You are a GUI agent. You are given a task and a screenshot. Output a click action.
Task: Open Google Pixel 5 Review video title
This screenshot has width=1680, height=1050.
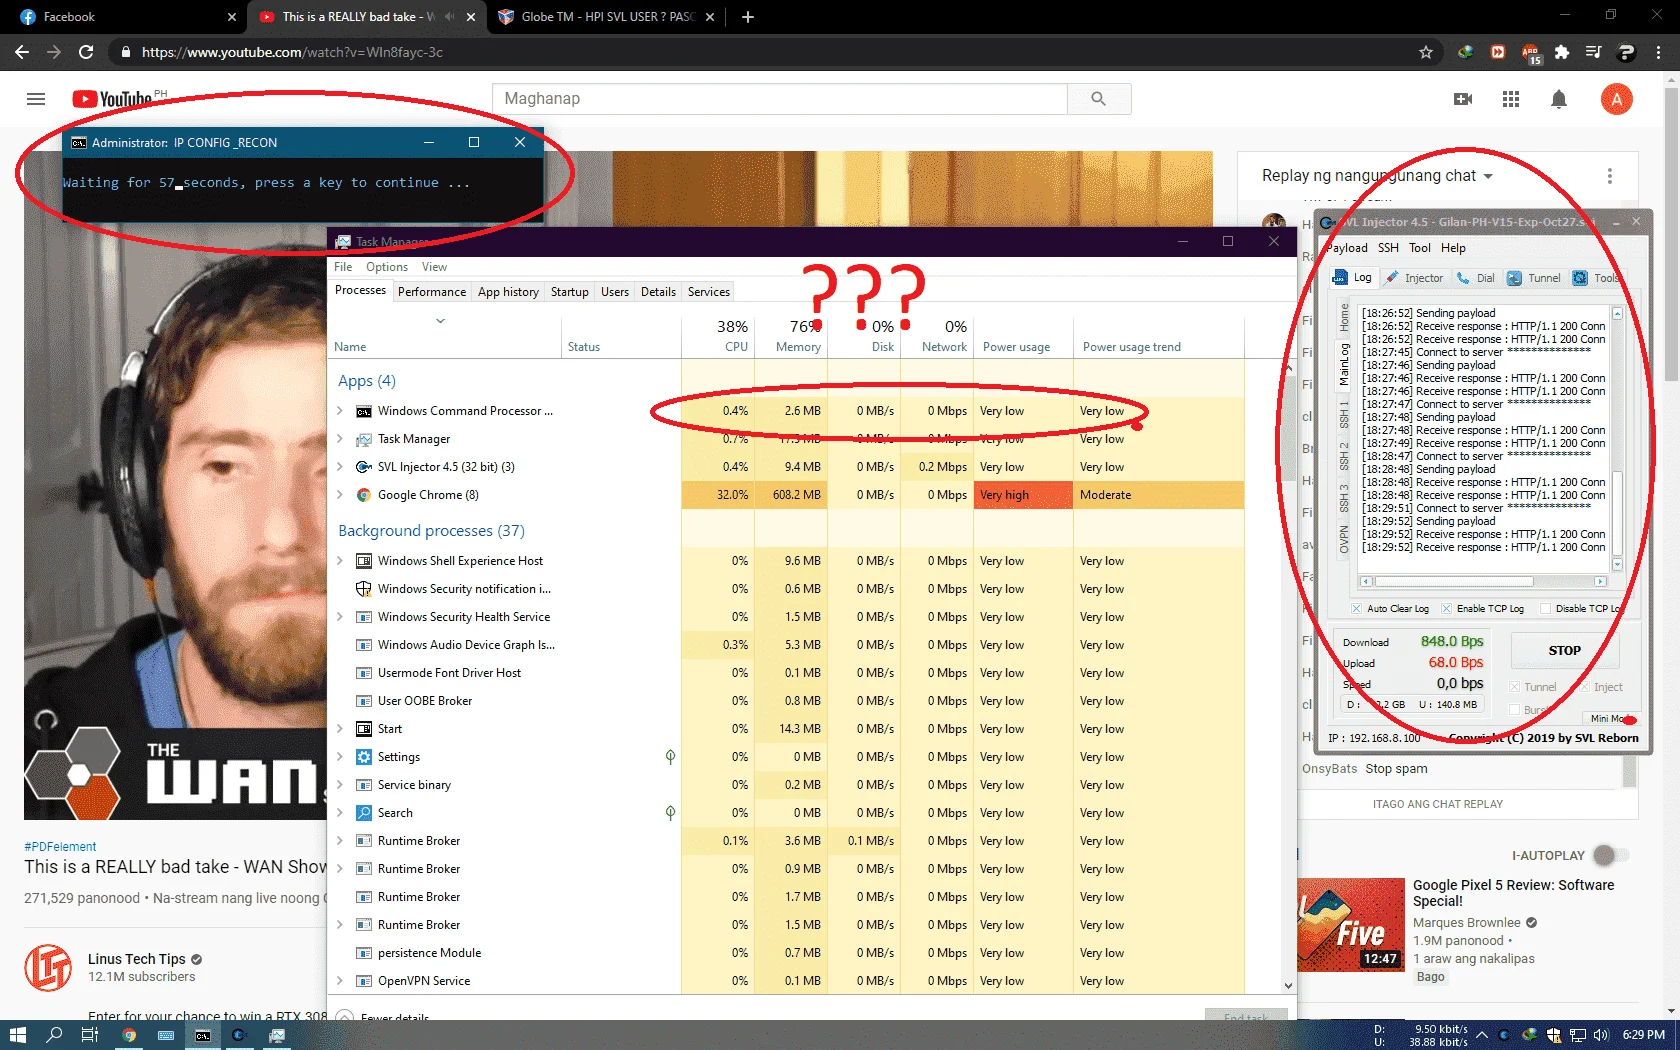coord(1513,893)
